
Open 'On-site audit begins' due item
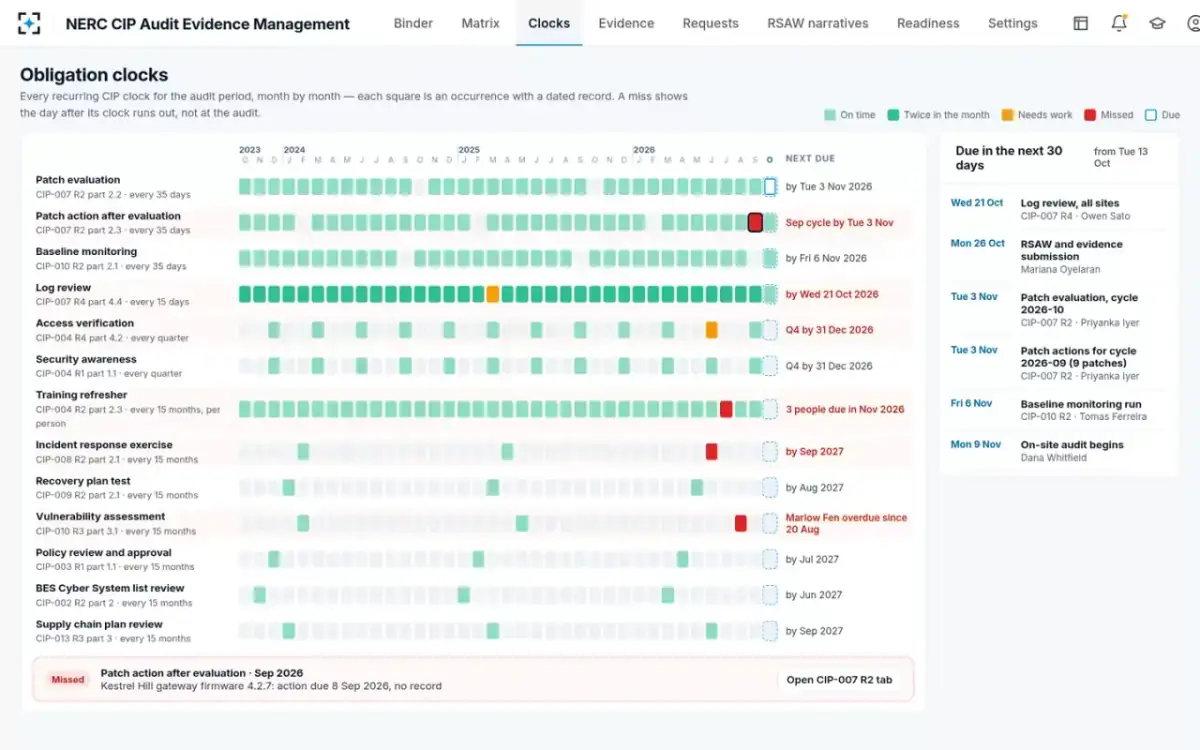click(1058, 450)
